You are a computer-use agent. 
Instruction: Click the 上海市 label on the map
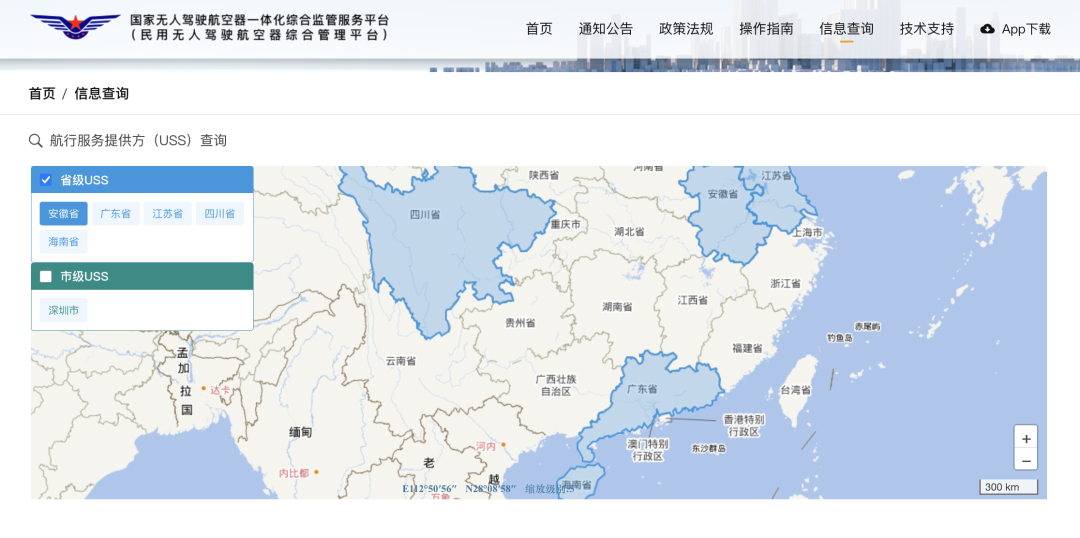[807, 233]
